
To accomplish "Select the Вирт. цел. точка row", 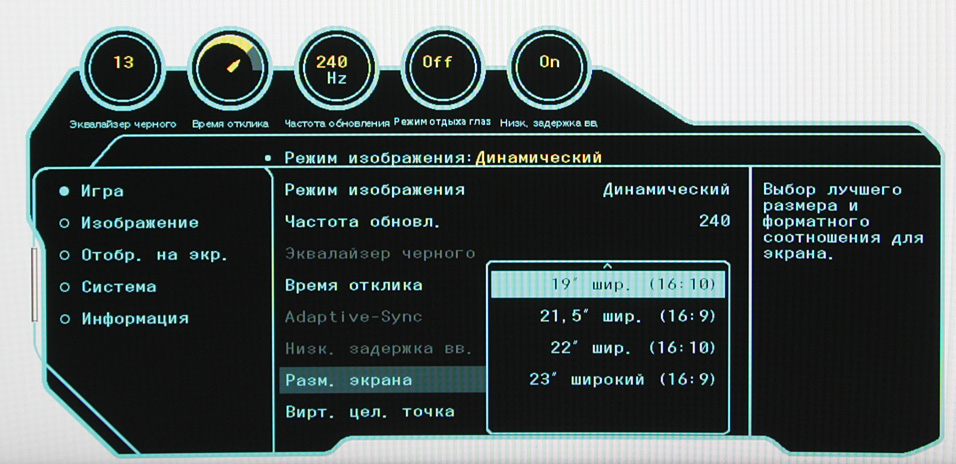I will 370,412.
